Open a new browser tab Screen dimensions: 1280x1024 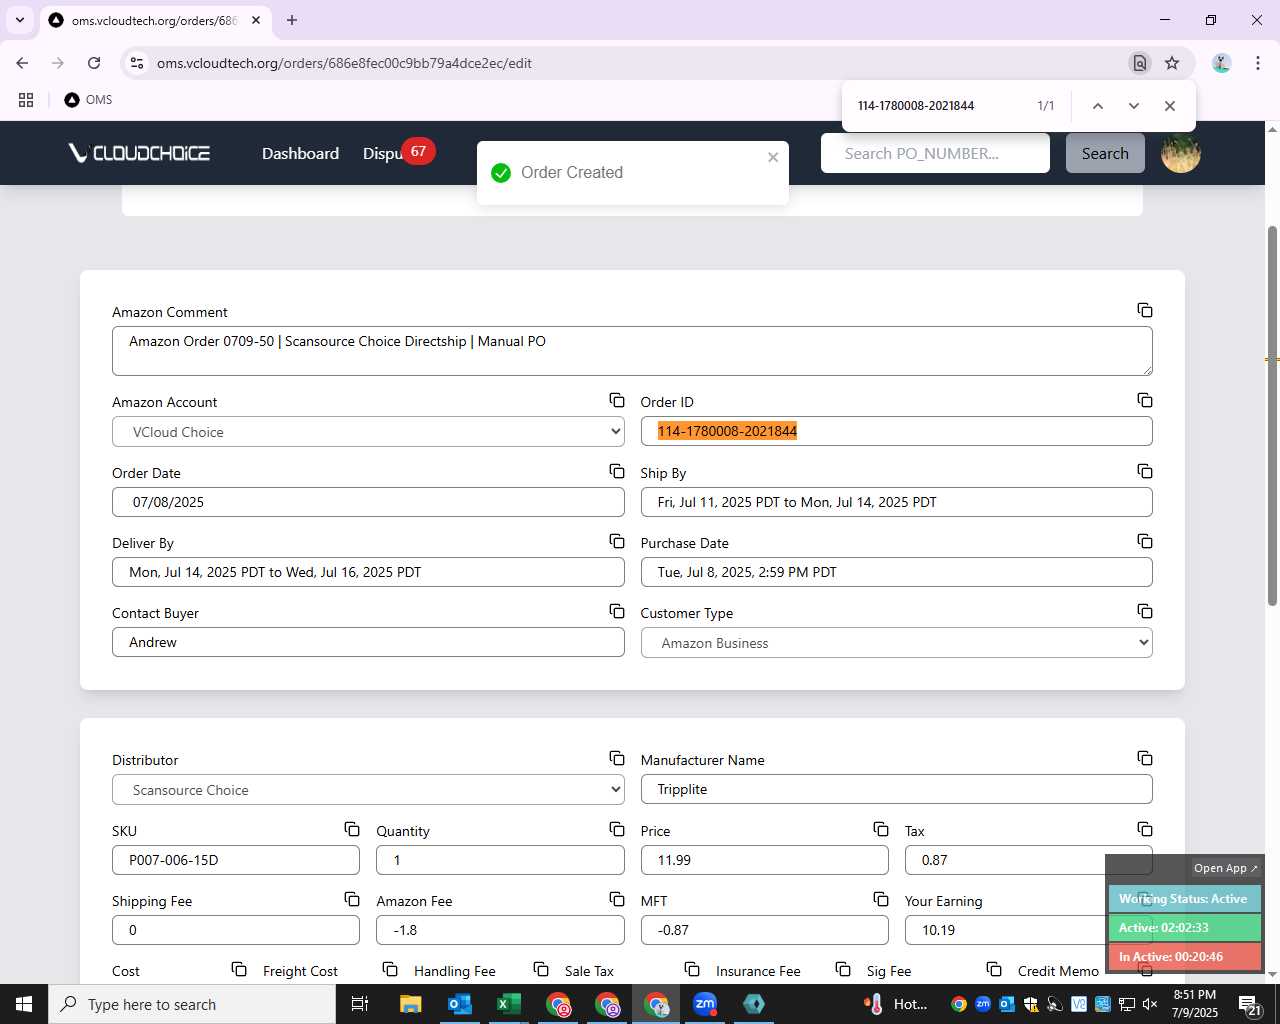(292, 20)
